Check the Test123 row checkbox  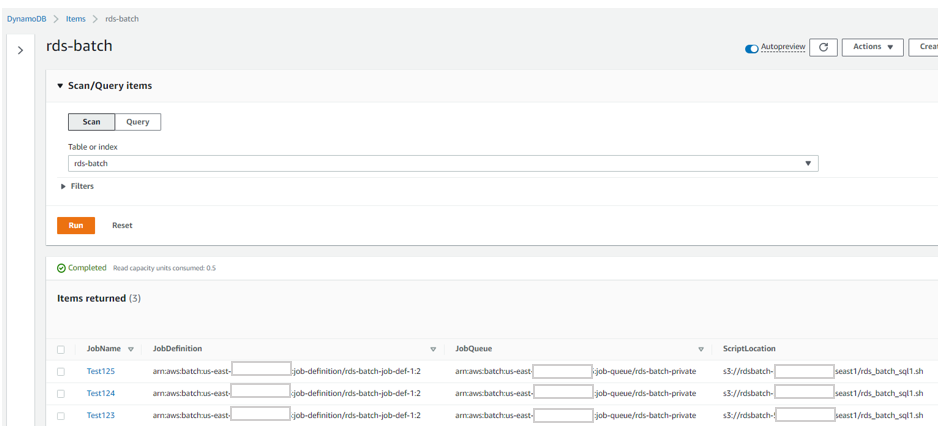point(60,415)
